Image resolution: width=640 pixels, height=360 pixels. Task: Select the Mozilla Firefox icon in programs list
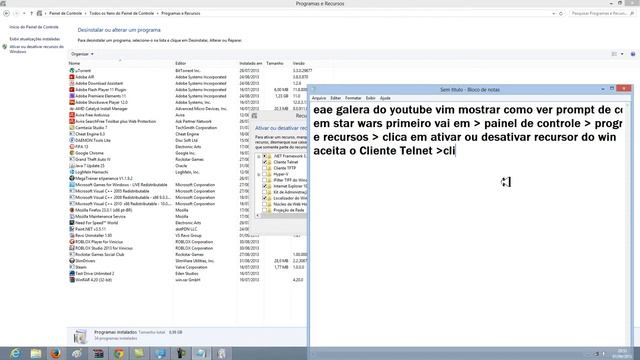72,210
